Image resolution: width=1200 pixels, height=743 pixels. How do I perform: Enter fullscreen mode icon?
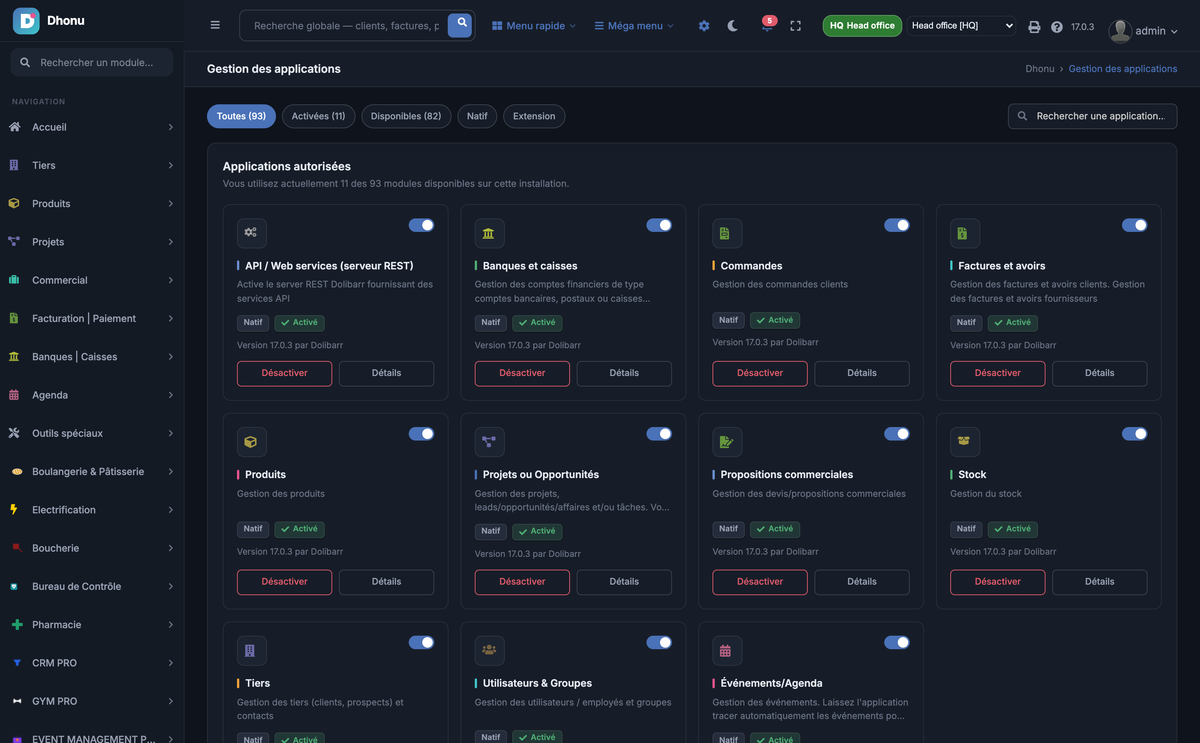click(x=796, y=26)
